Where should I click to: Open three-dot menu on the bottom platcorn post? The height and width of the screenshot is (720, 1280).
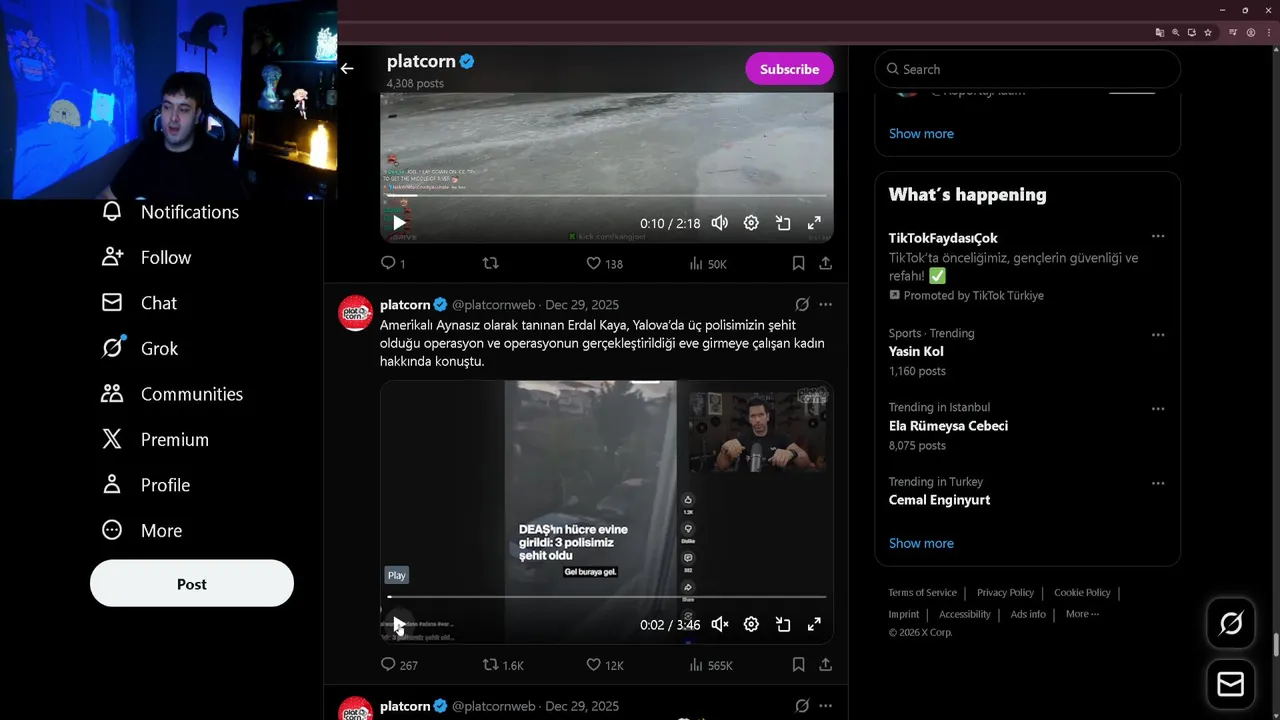(825, 706)
